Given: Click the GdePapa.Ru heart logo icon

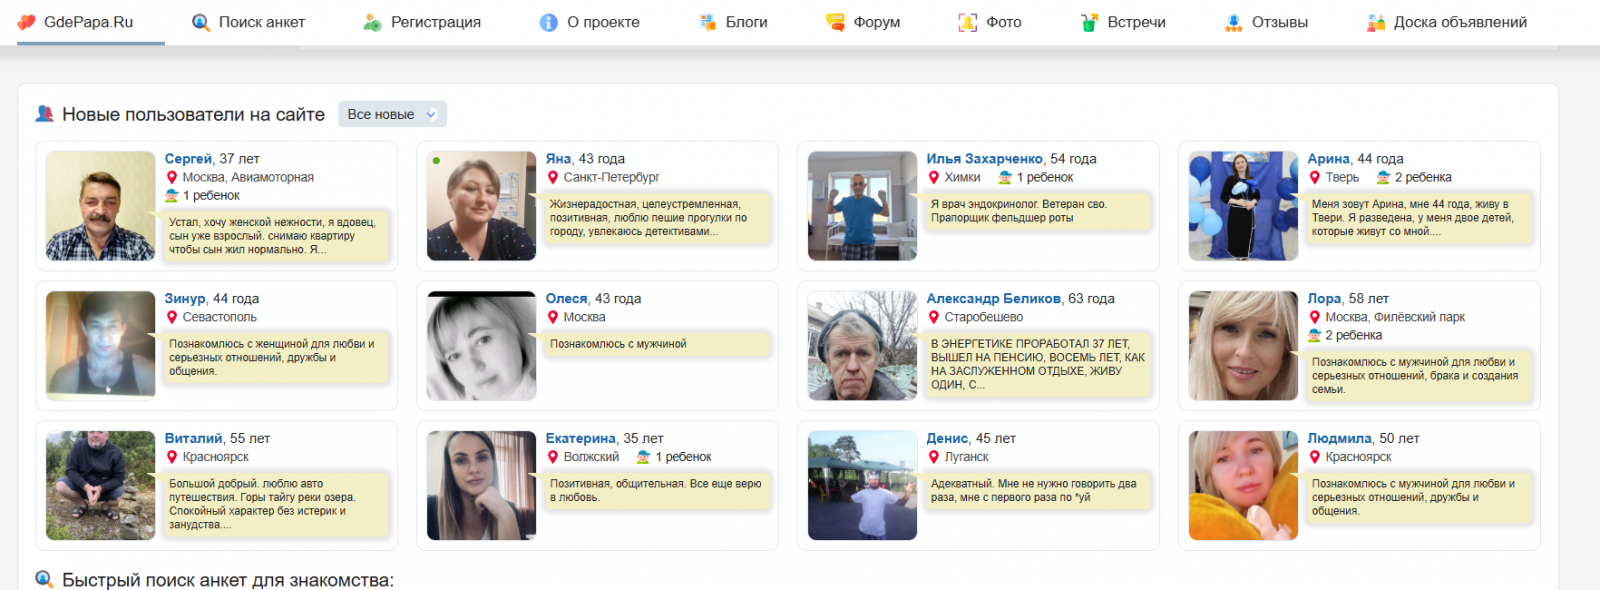Looking at the screenshot, I should coord(27,22).
